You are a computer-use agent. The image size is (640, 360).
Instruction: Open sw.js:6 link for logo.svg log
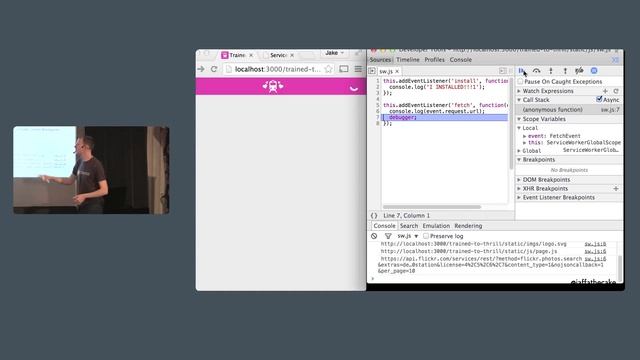(x=595, y=244)
